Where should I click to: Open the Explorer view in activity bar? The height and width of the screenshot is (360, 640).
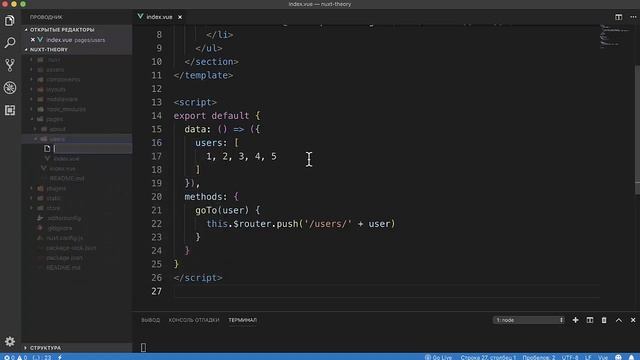[10, 20]
